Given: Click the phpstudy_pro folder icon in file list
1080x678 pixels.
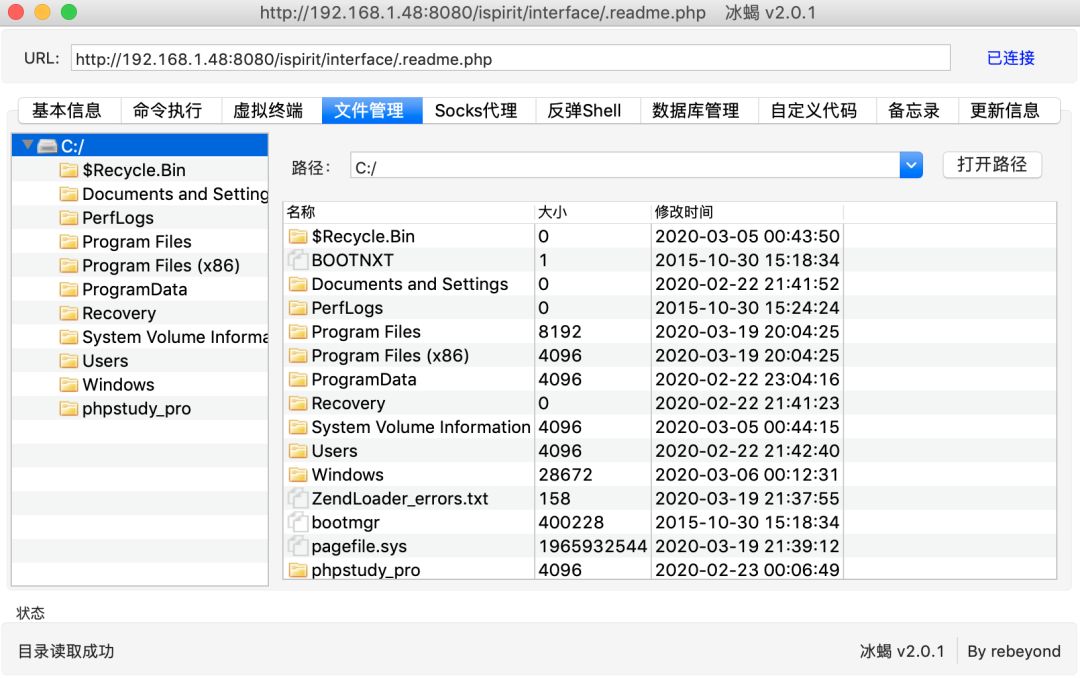Looking at the screenshot, I should 298,571.
